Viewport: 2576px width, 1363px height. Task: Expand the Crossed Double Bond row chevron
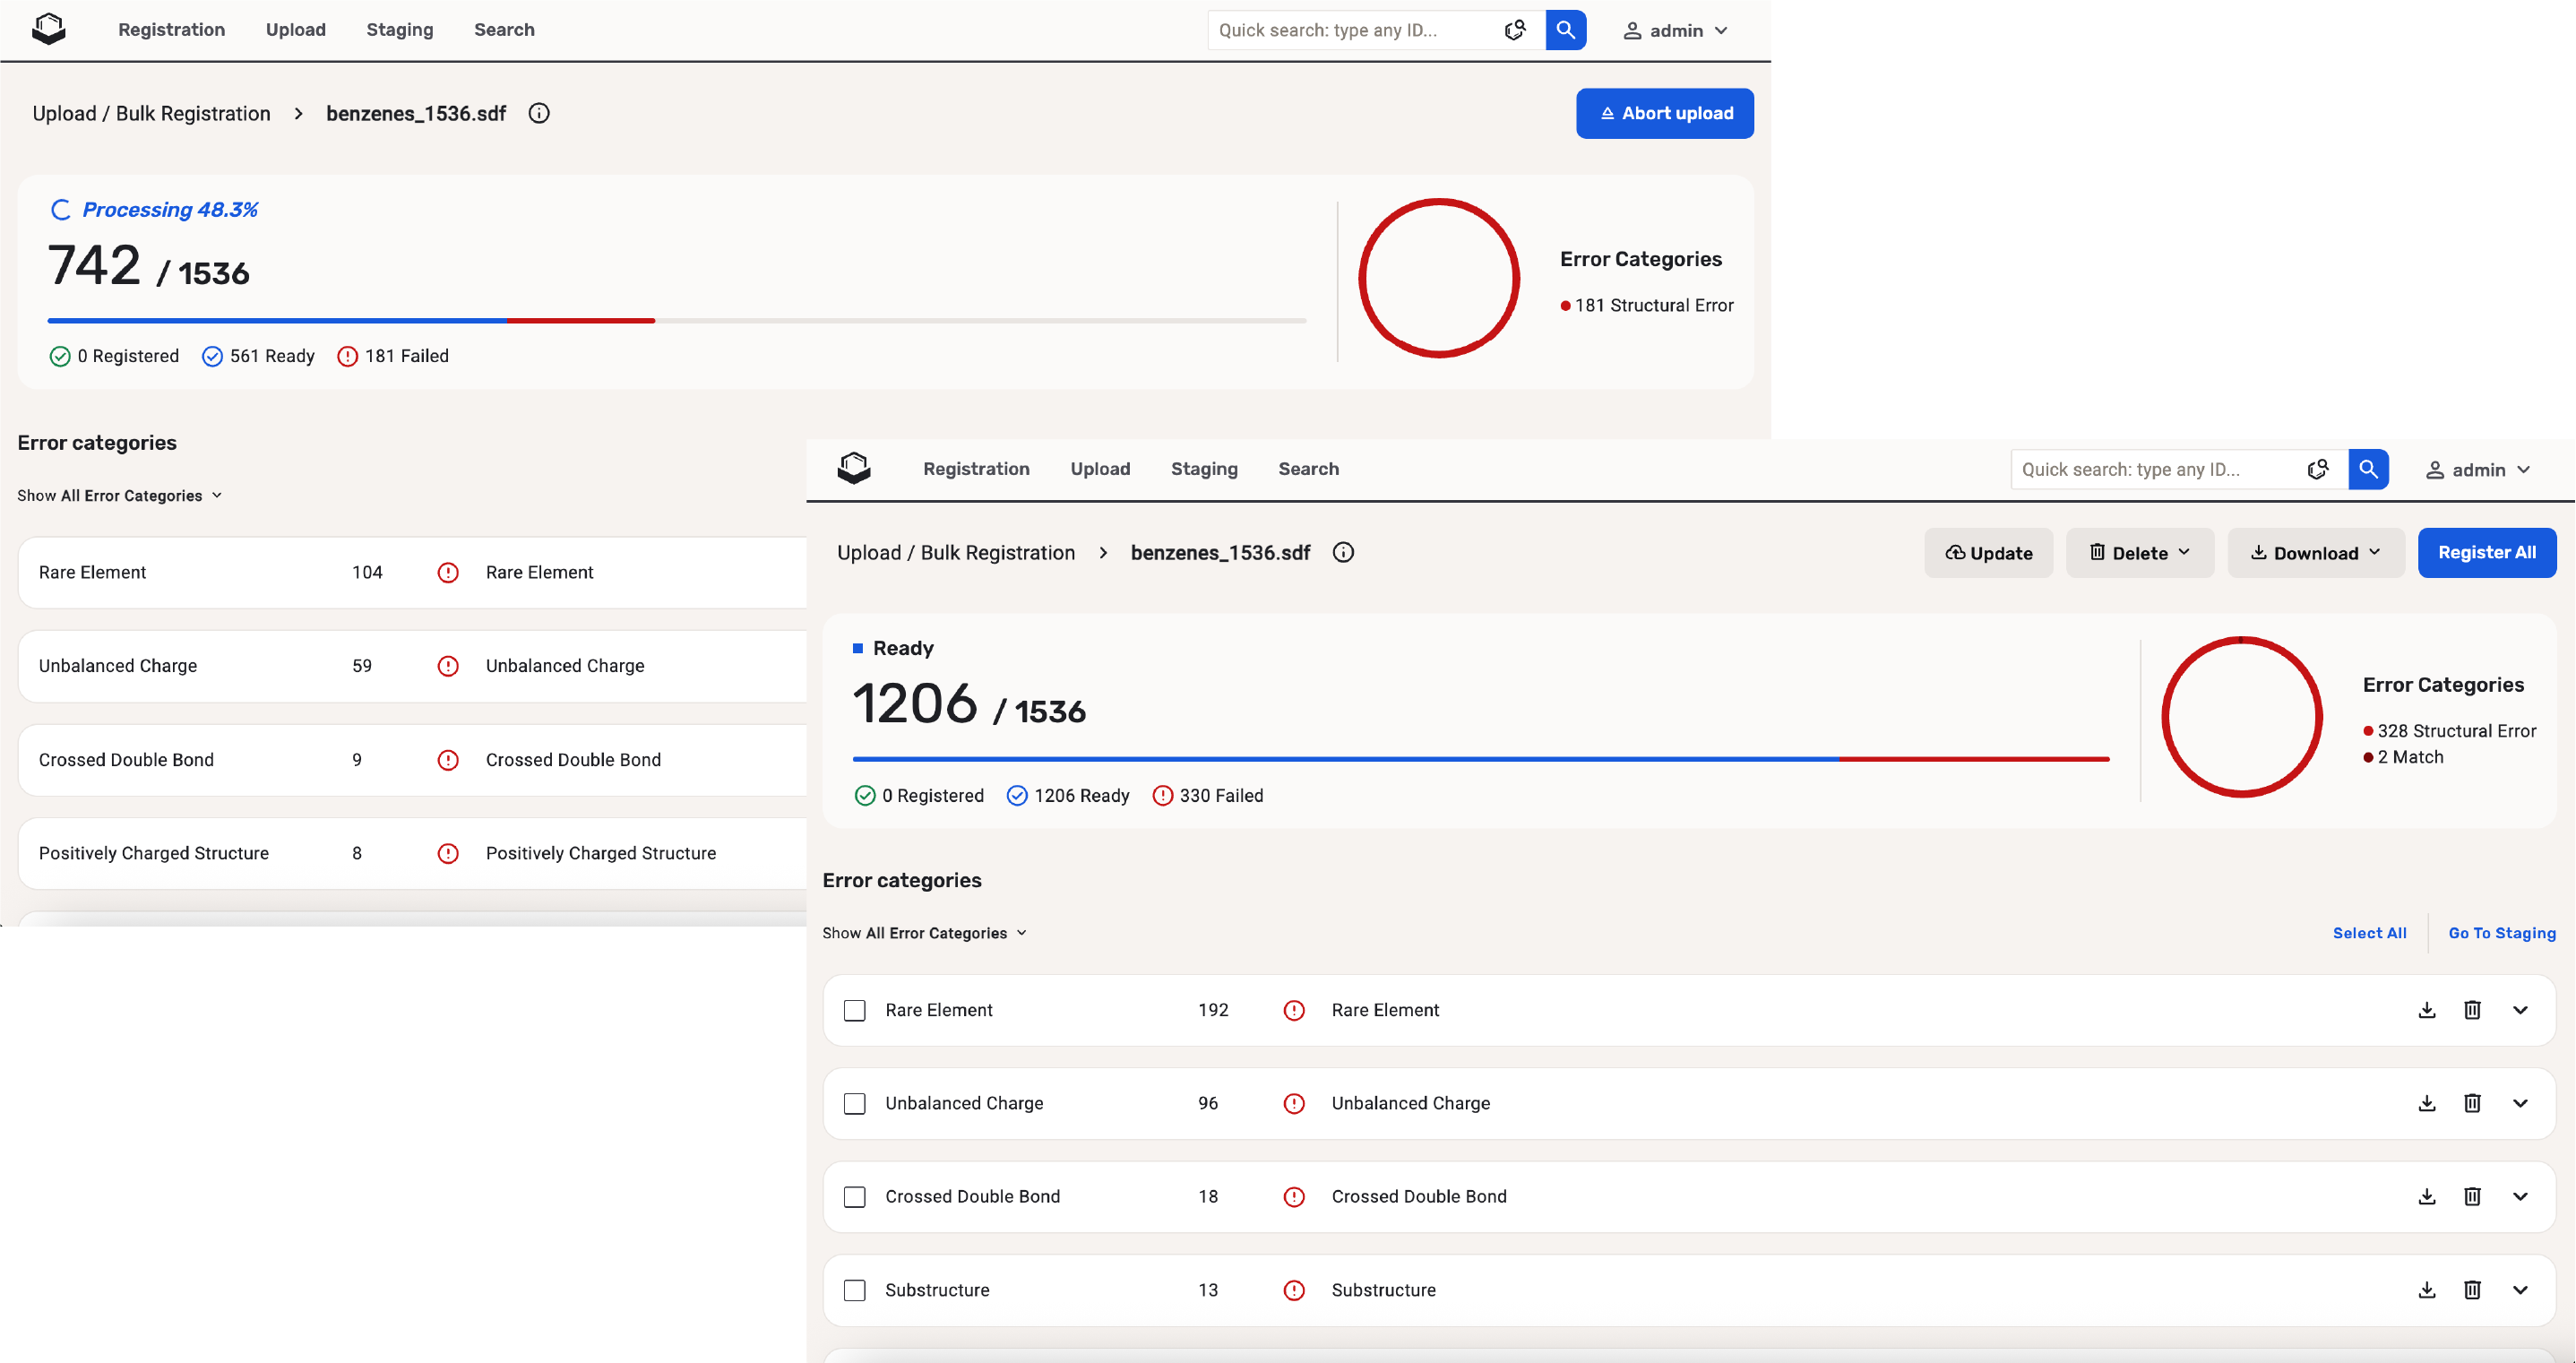tap(2519, 1196)
